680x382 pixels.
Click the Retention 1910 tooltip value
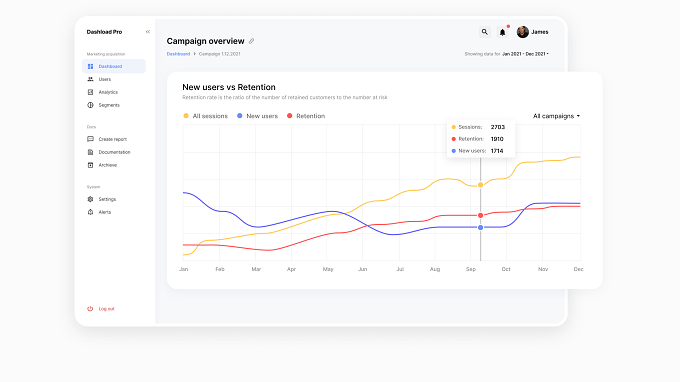497,139
